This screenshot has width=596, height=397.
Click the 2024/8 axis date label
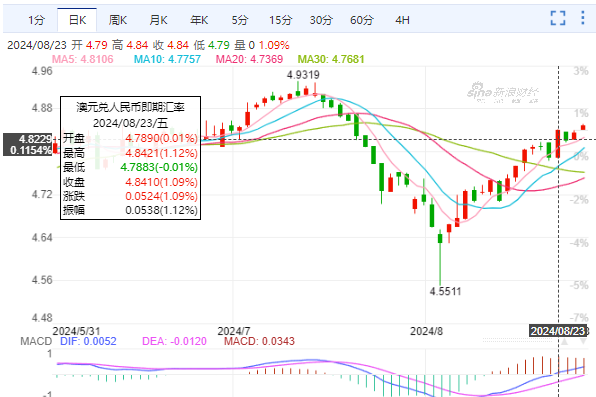426,331
